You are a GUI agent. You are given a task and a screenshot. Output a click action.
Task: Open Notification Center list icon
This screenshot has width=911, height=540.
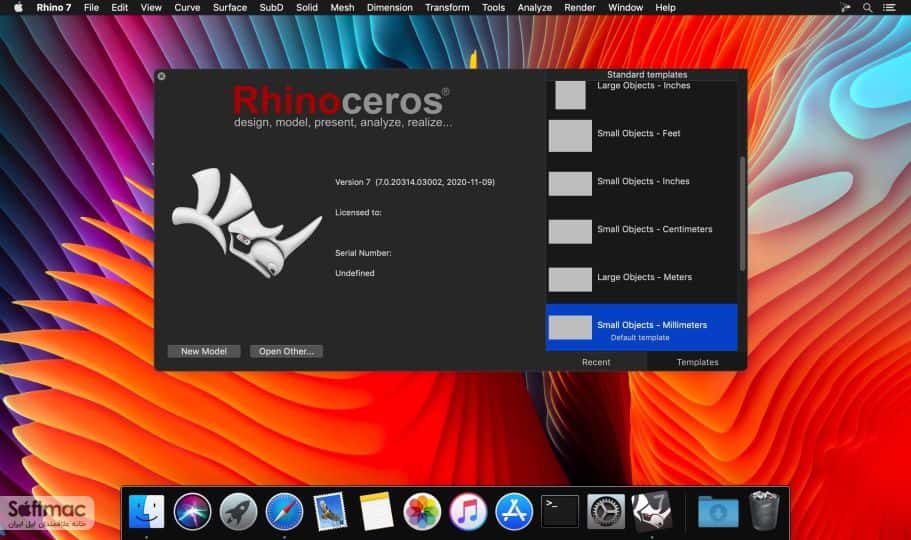pos(889,8)
